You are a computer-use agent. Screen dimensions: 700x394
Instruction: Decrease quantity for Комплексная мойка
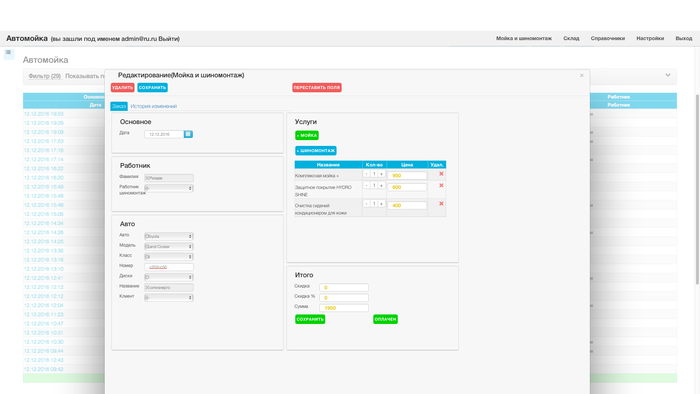pyautogui.click(x=367, y=174)
